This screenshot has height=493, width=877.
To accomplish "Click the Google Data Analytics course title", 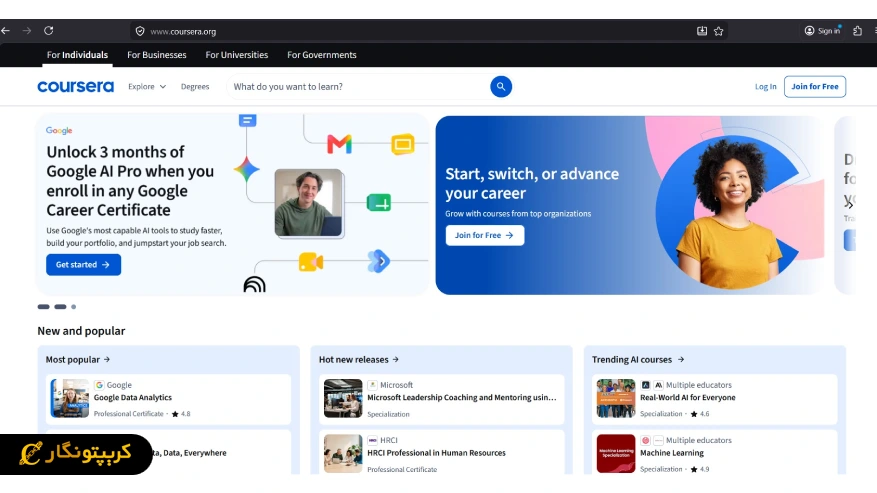I will (133, 397).
